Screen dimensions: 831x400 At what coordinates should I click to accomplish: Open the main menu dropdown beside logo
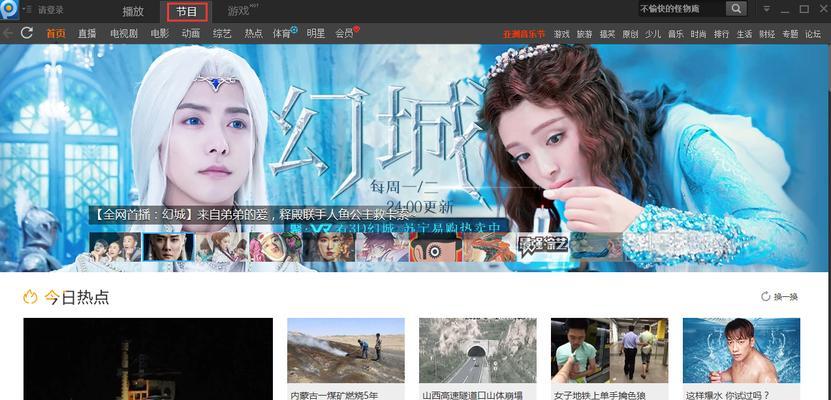click(x=28, y=10)
